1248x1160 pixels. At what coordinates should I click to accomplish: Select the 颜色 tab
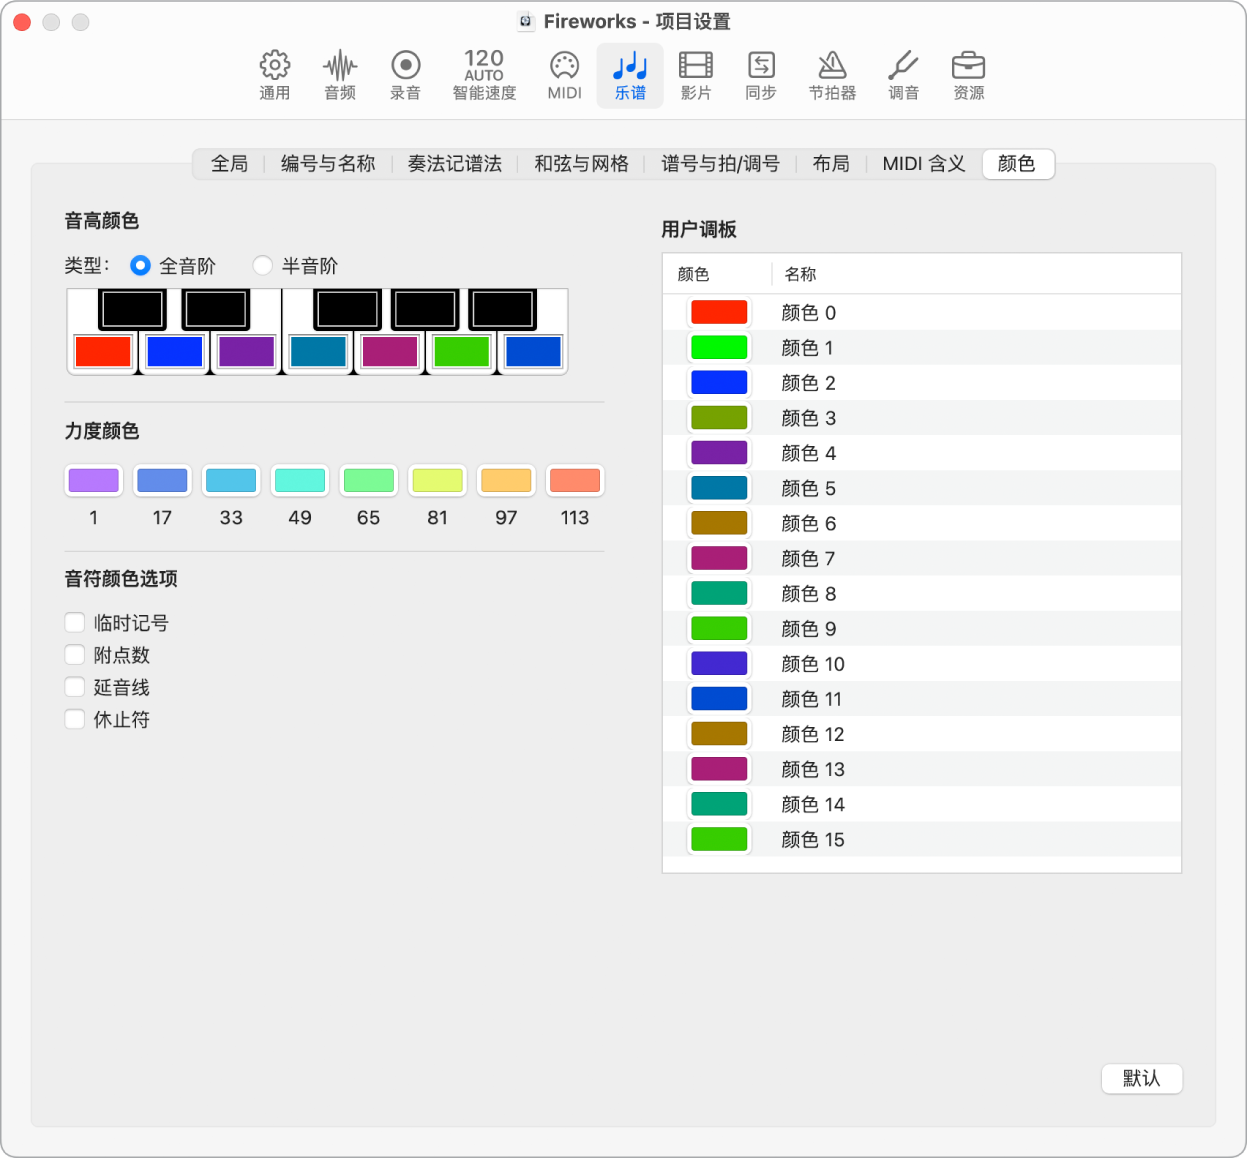1018,164
